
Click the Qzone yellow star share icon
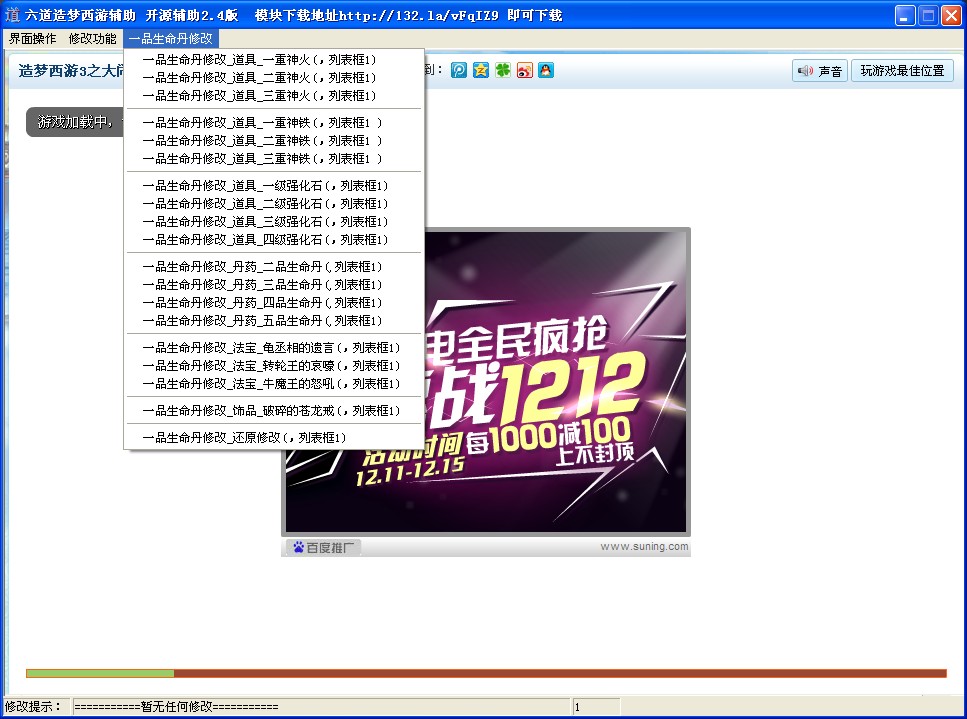click(481, 70)
